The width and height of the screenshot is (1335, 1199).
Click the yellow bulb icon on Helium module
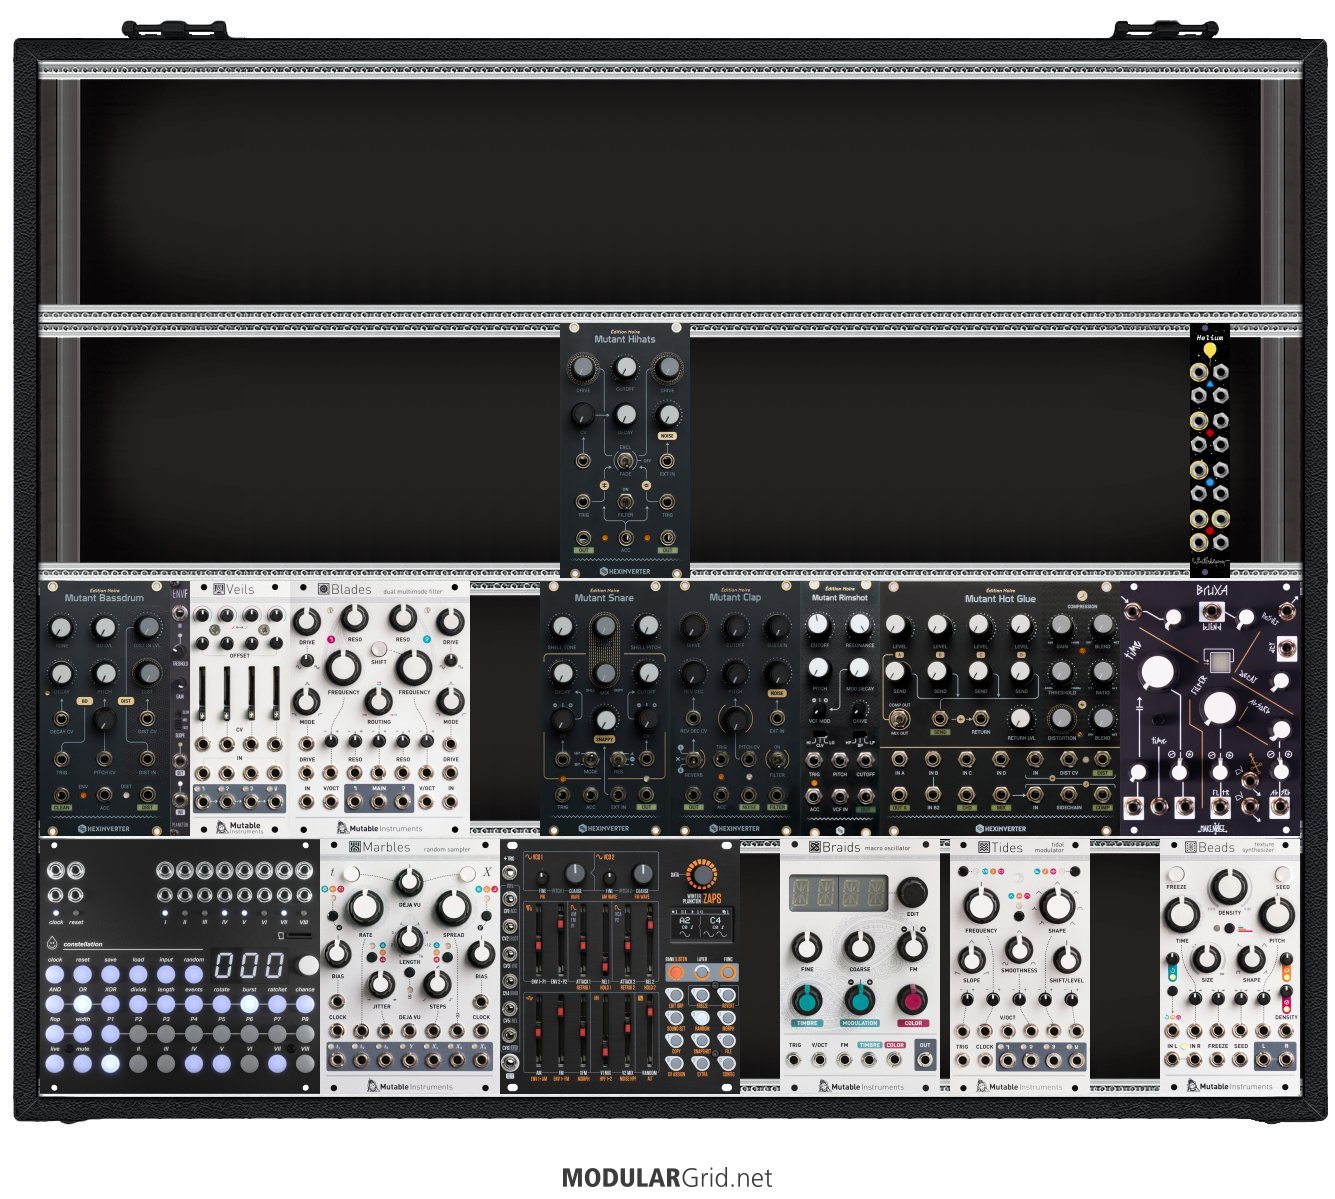[x=1209, y=352]
